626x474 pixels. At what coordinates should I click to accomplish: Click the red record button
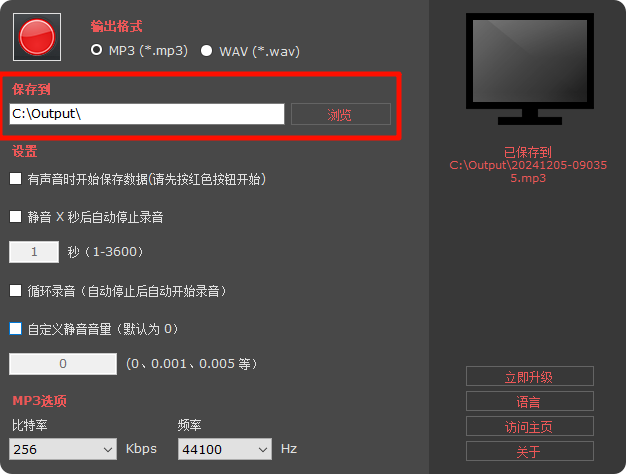pyautogui.click(x=37, y=37)
